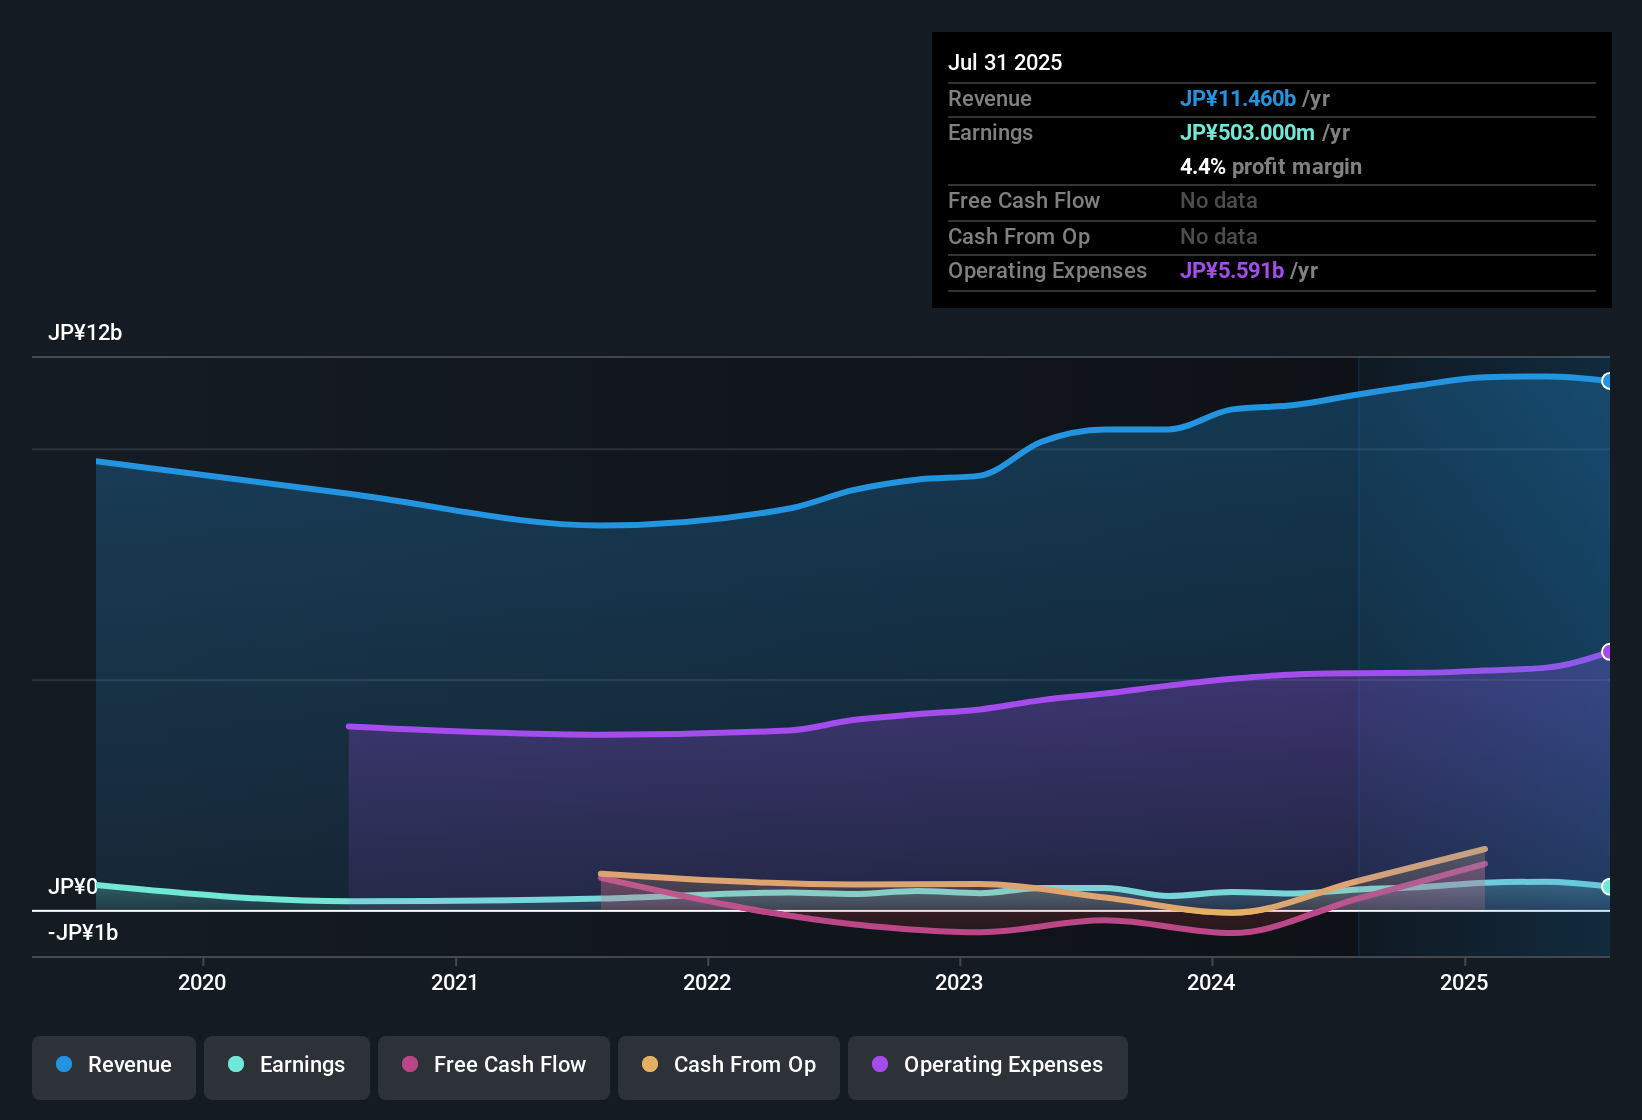The width and height of the screenshot is (1642, 1120).
Task: Select the purple Operating Expenses endpoint marker
Action: (x=1608, y=651)
